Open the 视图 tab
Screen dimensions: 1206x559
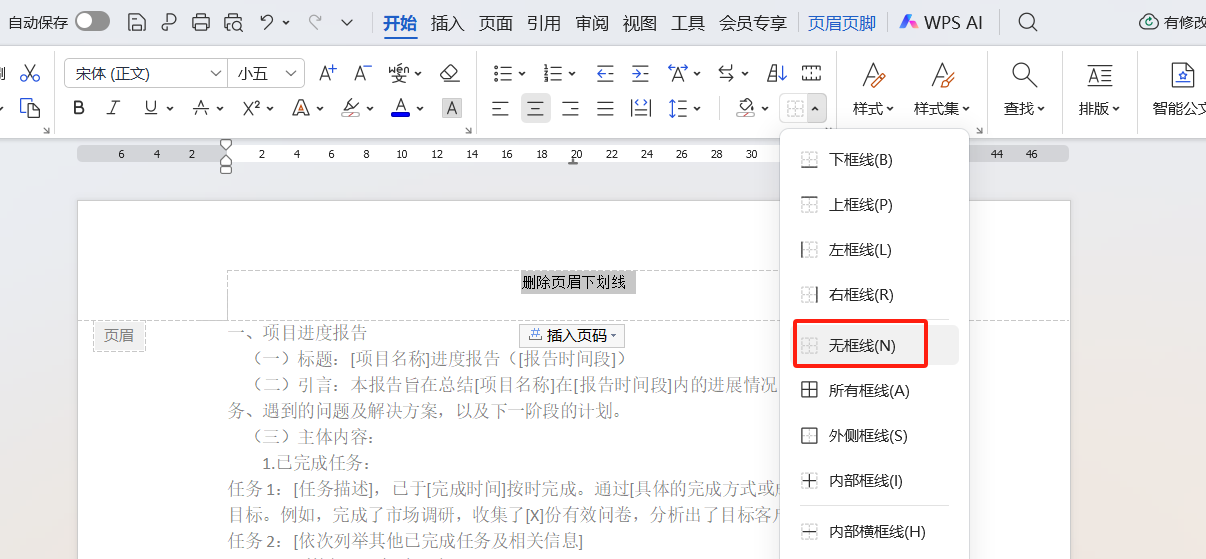[x=640, y=22]
